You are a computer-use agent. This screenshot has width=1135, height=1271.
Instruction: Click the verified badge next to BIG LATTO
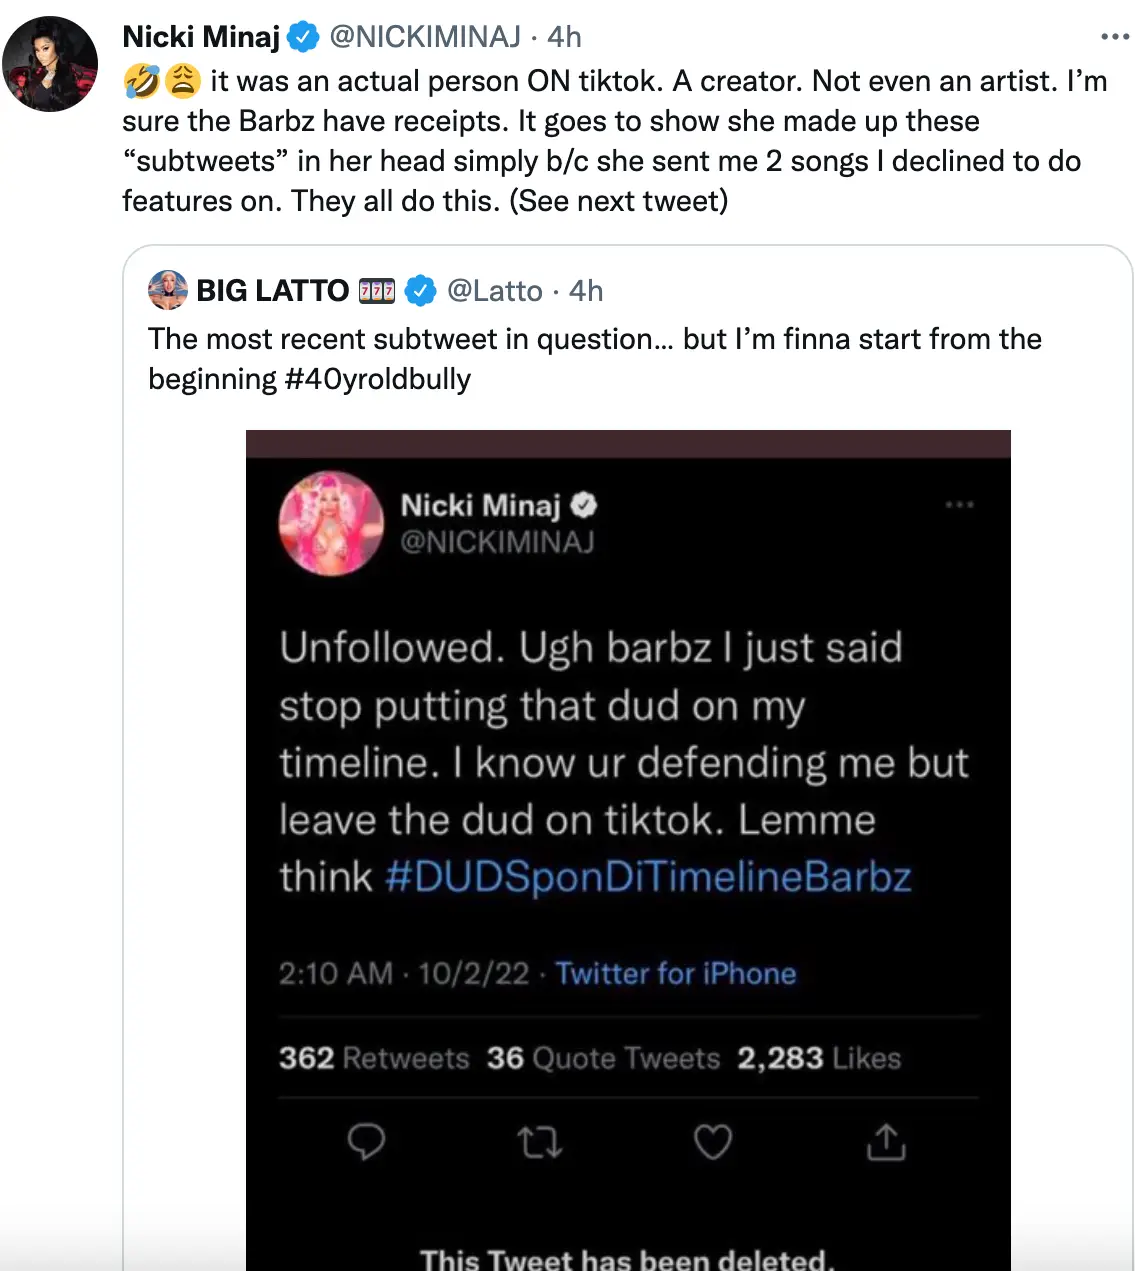pos(421,291)
